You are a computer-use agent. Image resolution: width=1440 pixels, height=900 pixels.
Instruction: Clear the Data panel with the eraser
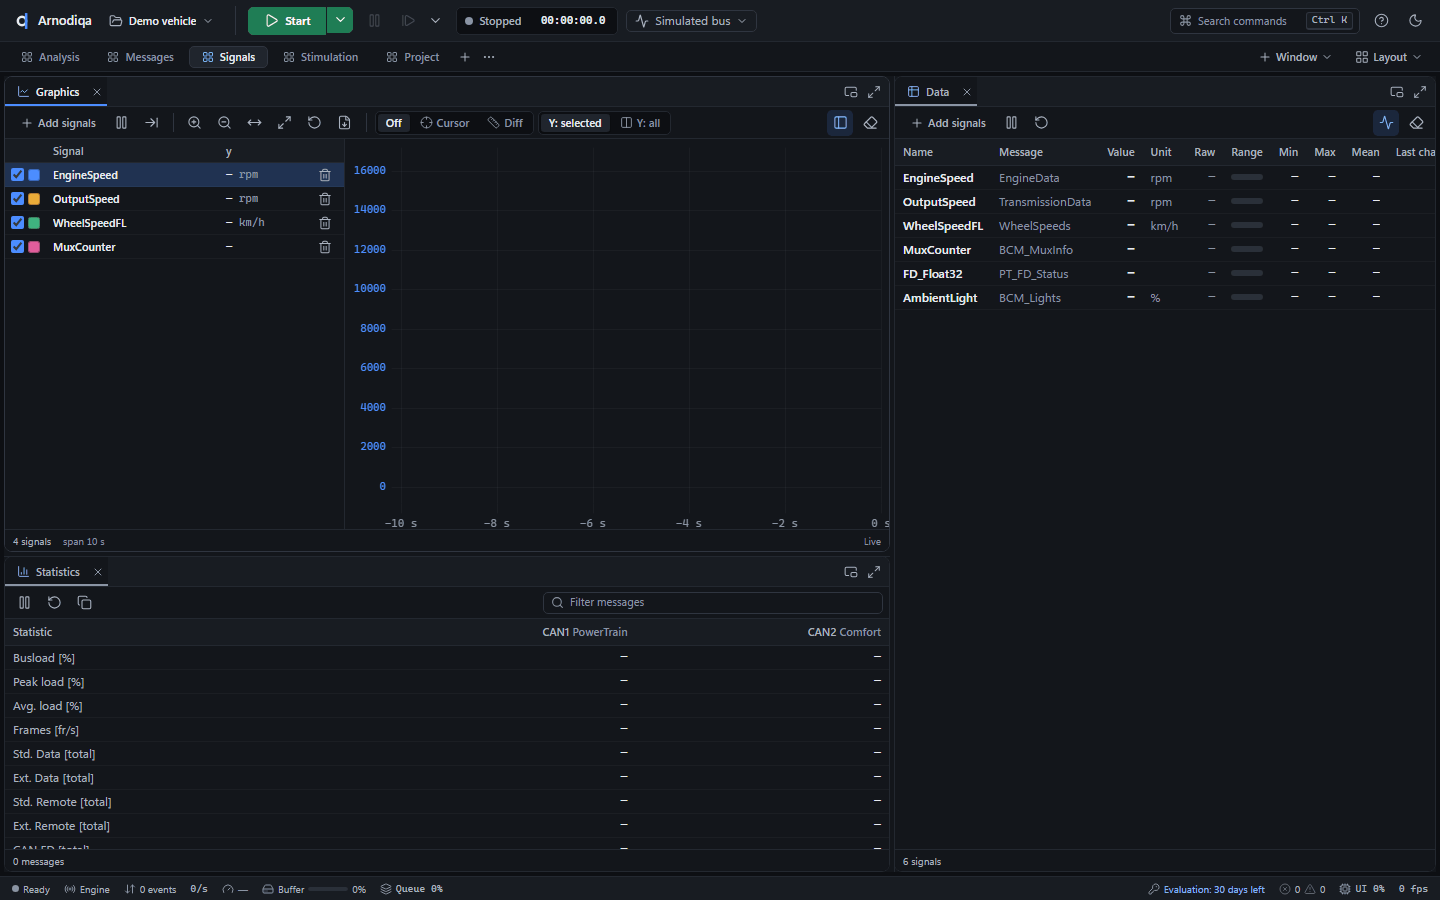[x=1417, y=123]
